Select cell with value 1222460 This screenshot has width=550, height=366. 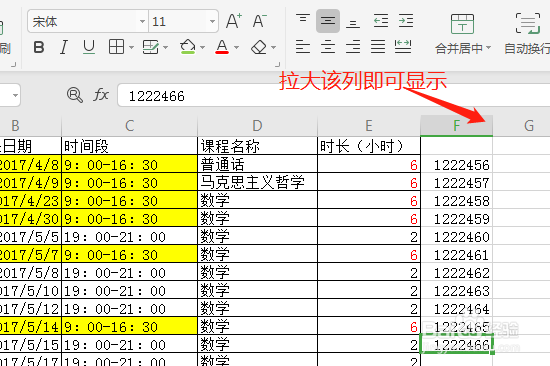[x=457, y=236]
